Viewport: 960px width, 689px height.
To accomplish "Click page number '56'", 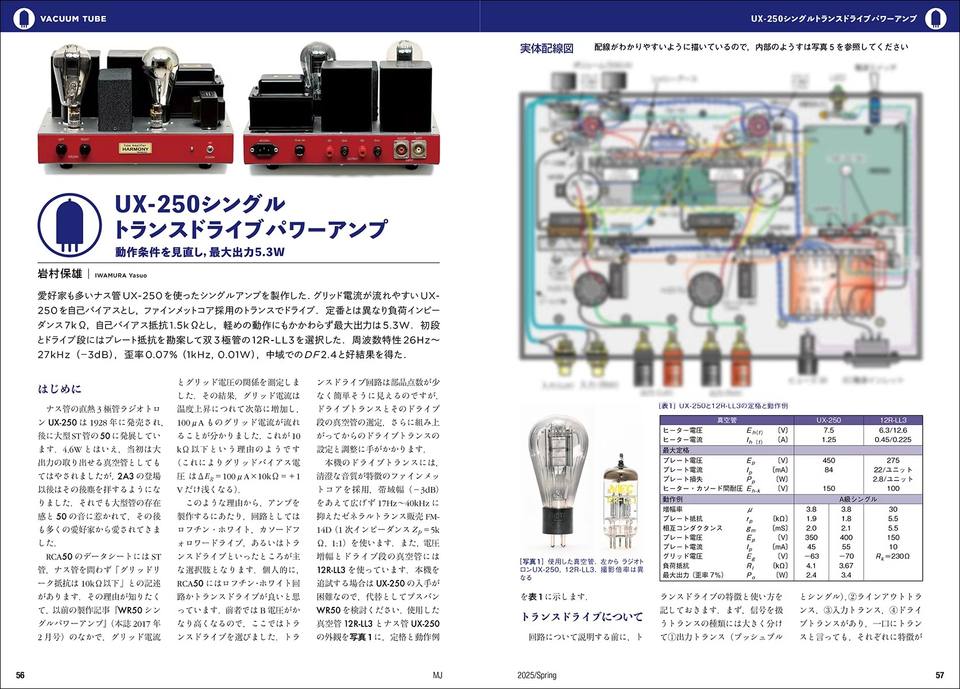I will point(20,675).
